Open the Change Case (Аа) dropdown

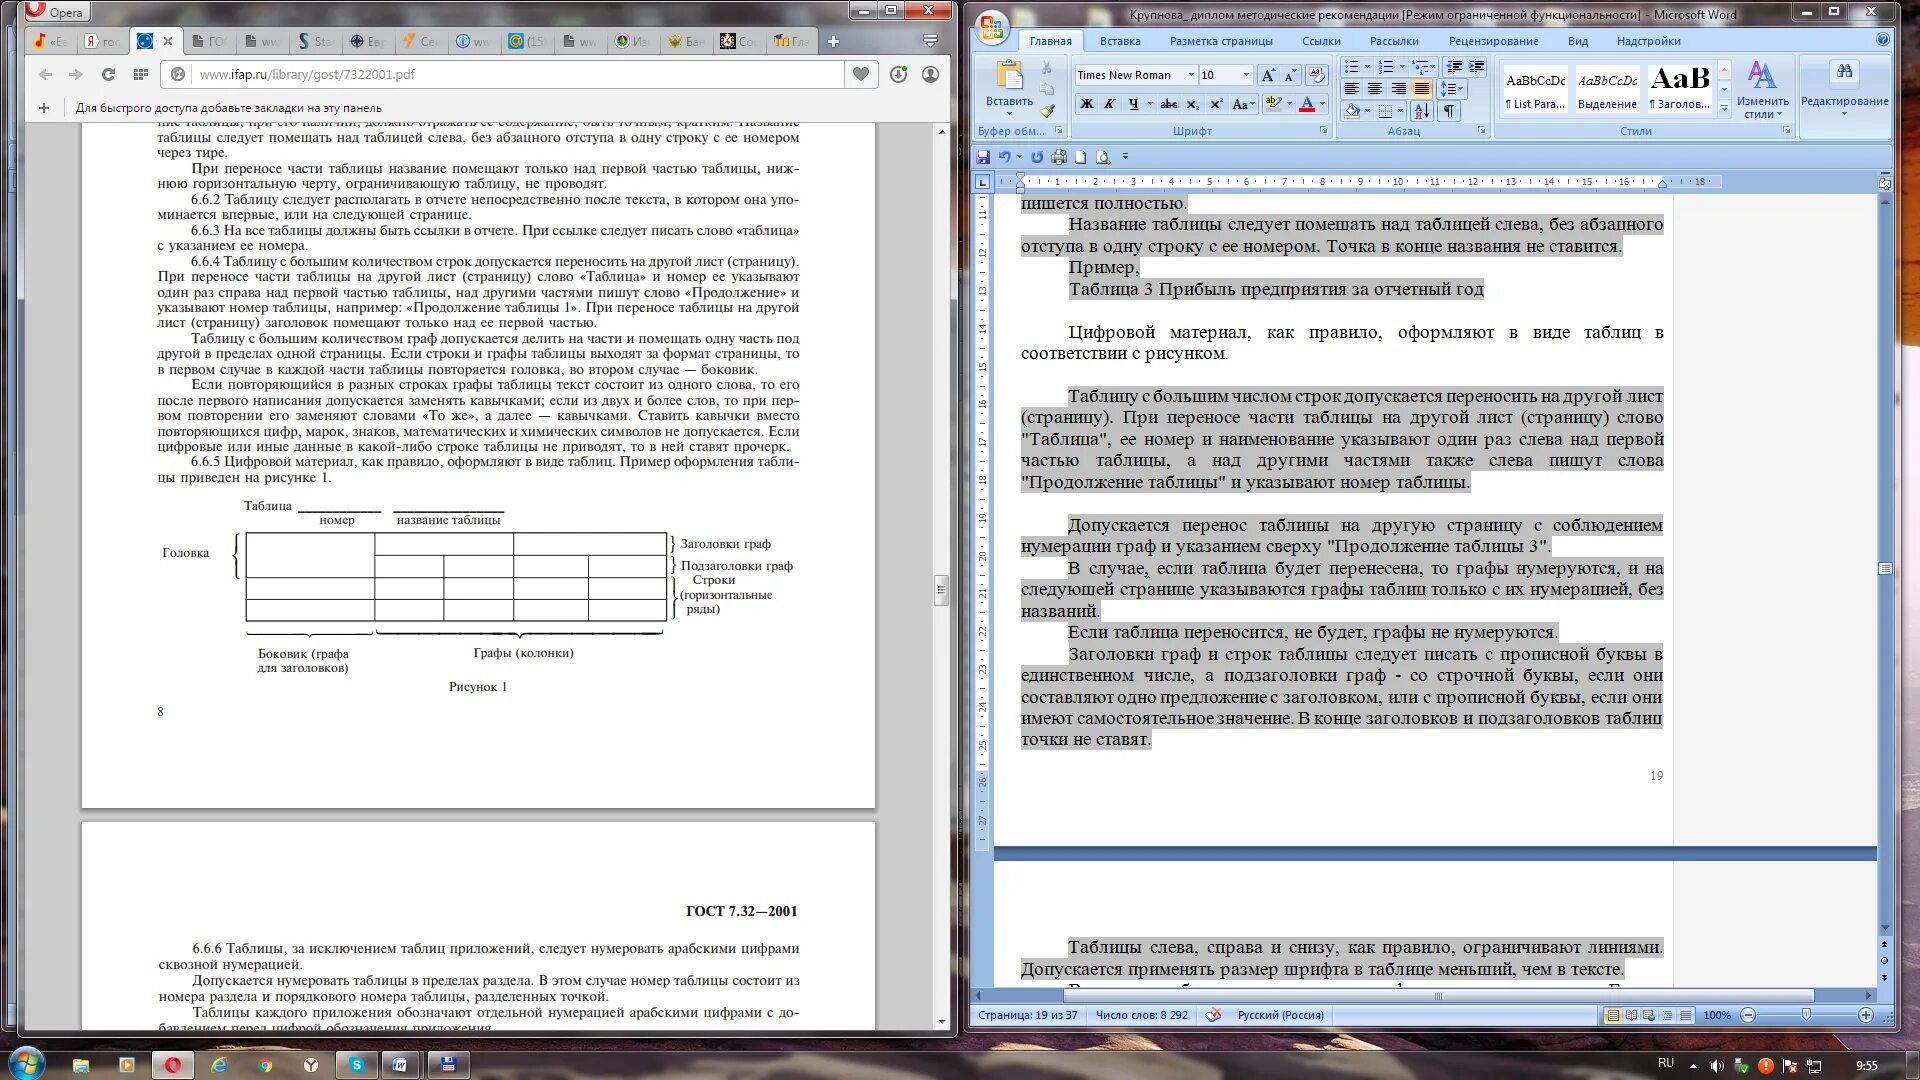pyautogui.click(x=1242, y=104)
